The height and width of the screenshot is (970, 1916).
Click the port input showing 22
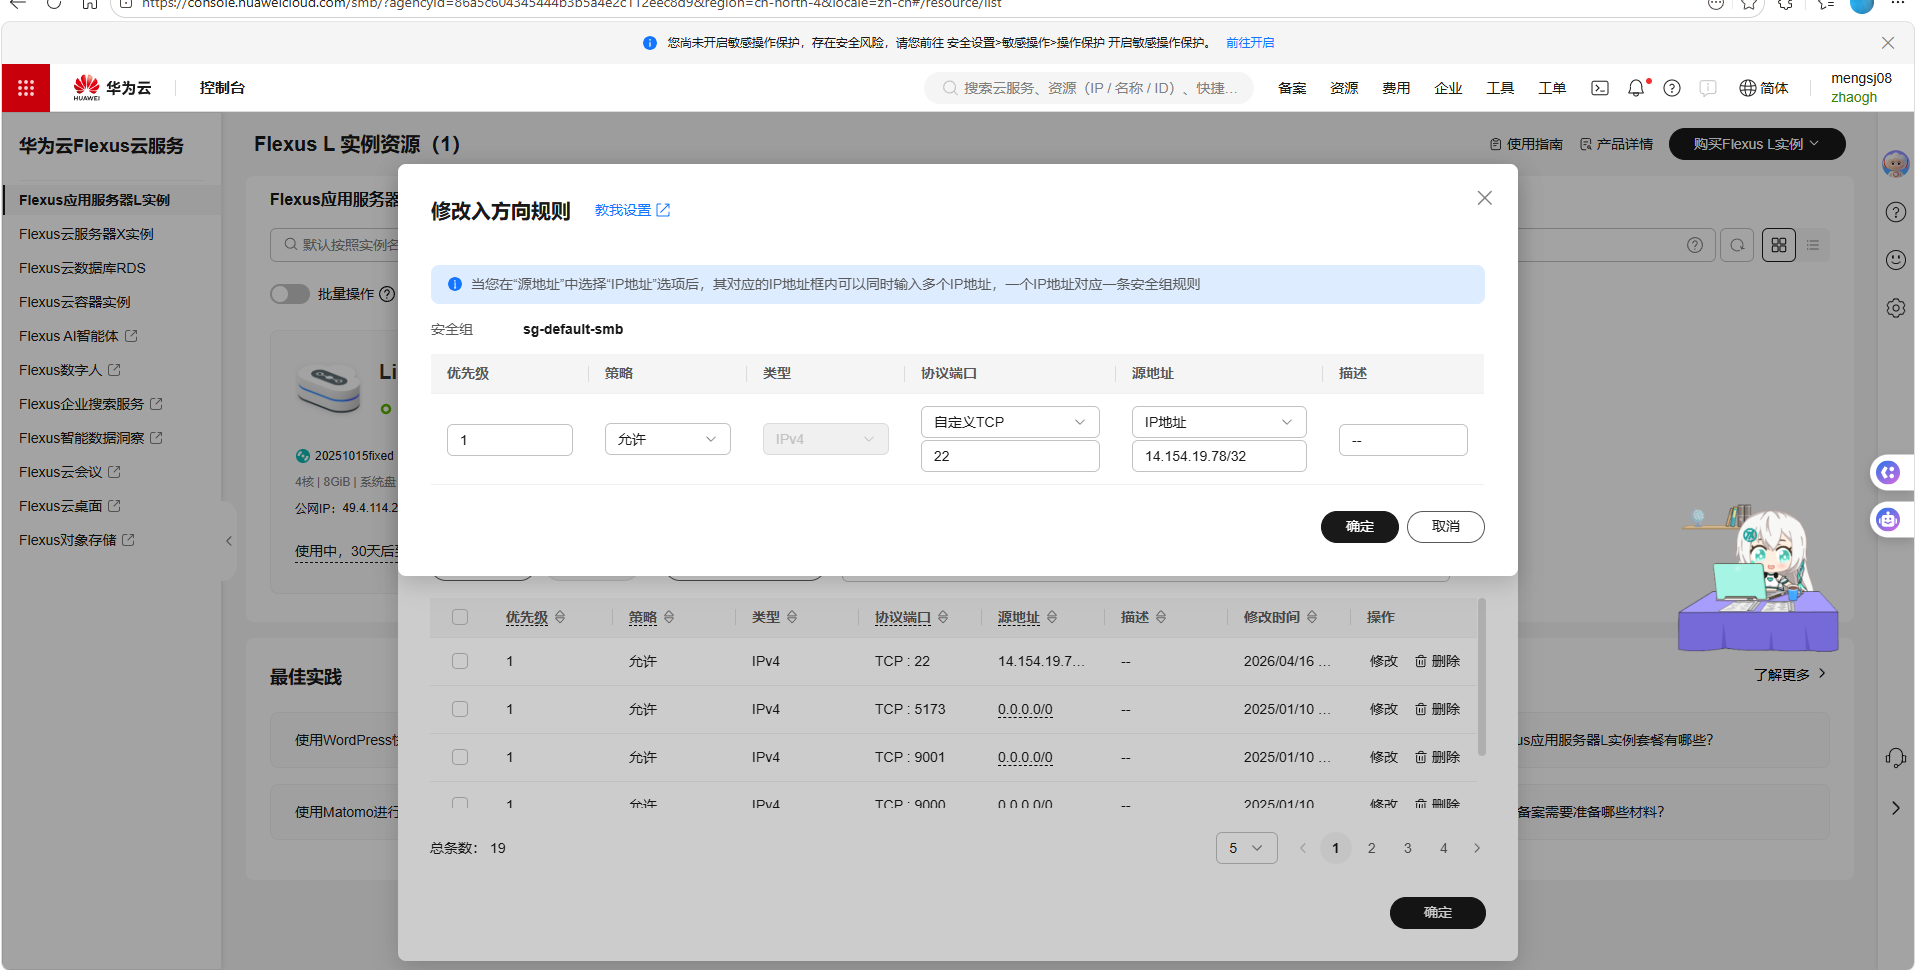pos(1010,456)
